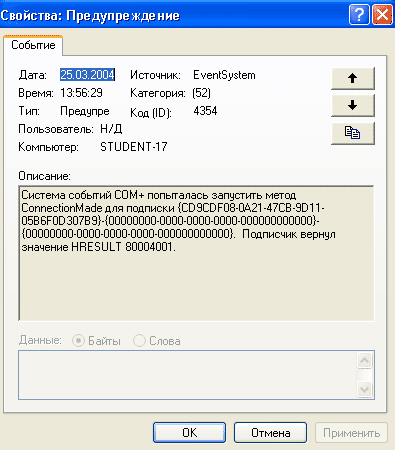Click the time value 13:56:29

(81, 93)
